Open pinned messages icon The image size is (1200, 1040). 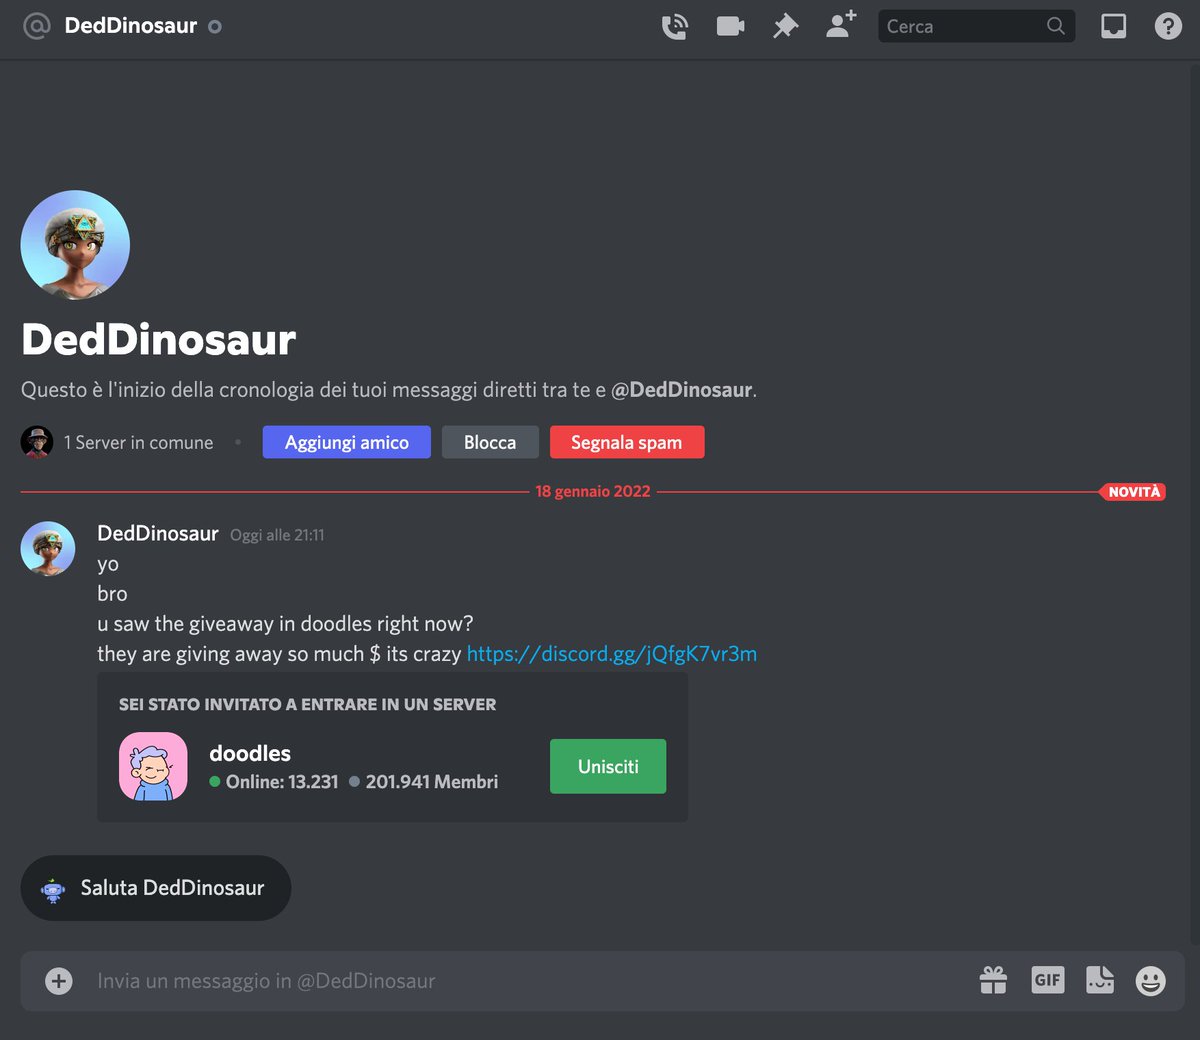coord(786,26)
